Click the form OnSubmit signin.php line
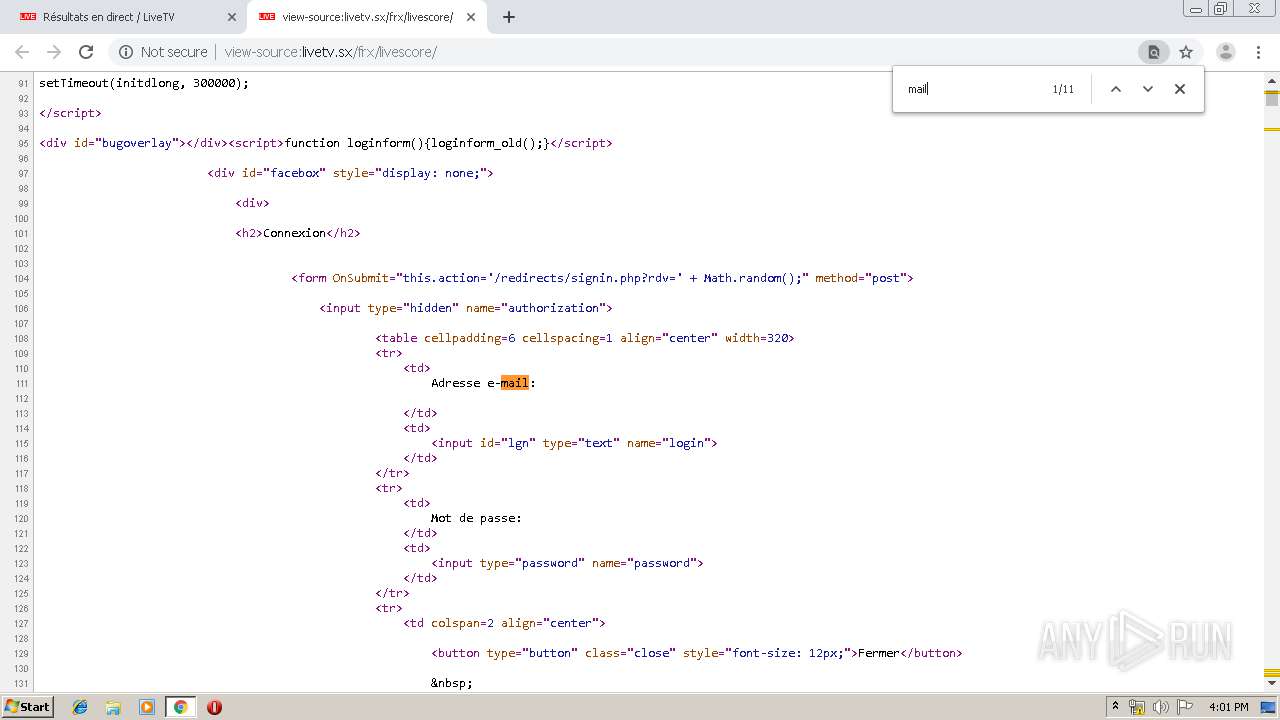 coord(602,278)
